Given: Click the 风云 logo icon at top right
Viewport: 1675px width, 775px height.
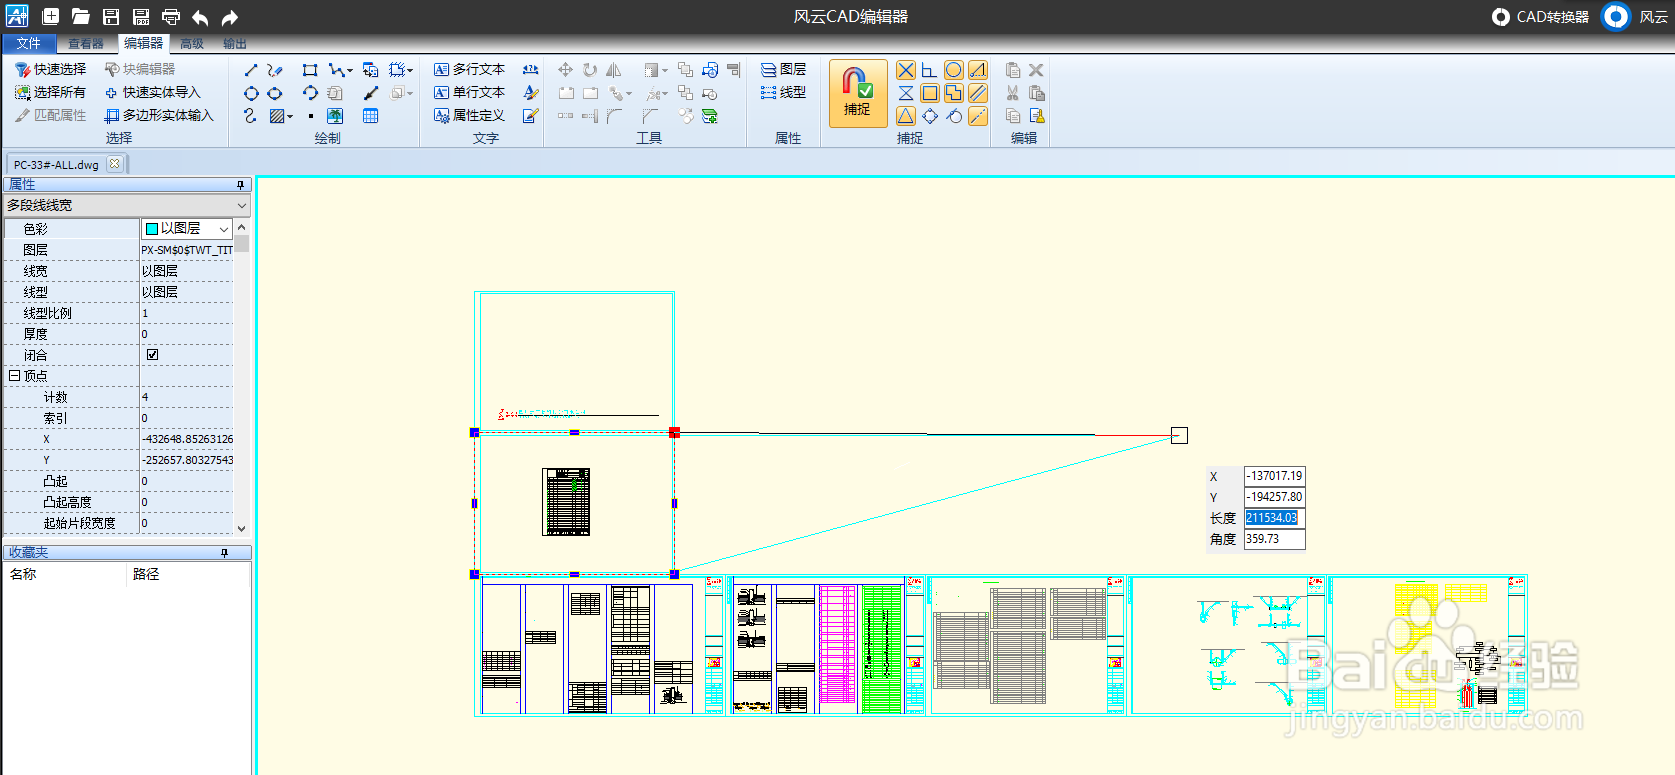Looking at the screenshot, I should (1616, 16).
